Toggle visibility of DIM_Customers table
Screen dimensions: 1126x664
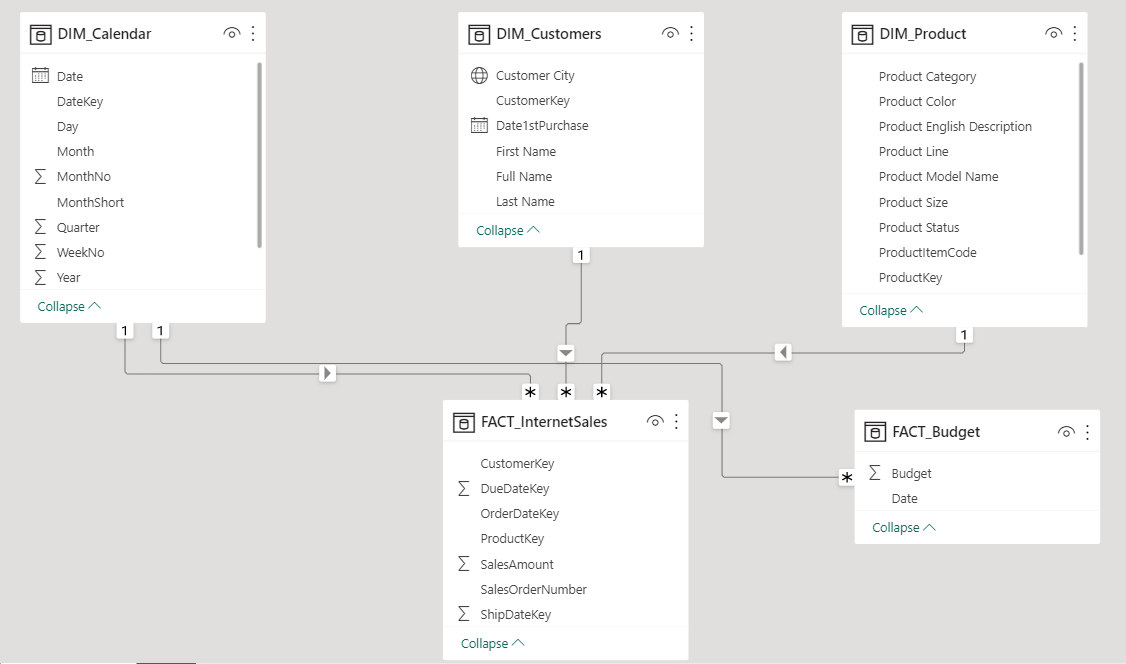tap(670, 32)
